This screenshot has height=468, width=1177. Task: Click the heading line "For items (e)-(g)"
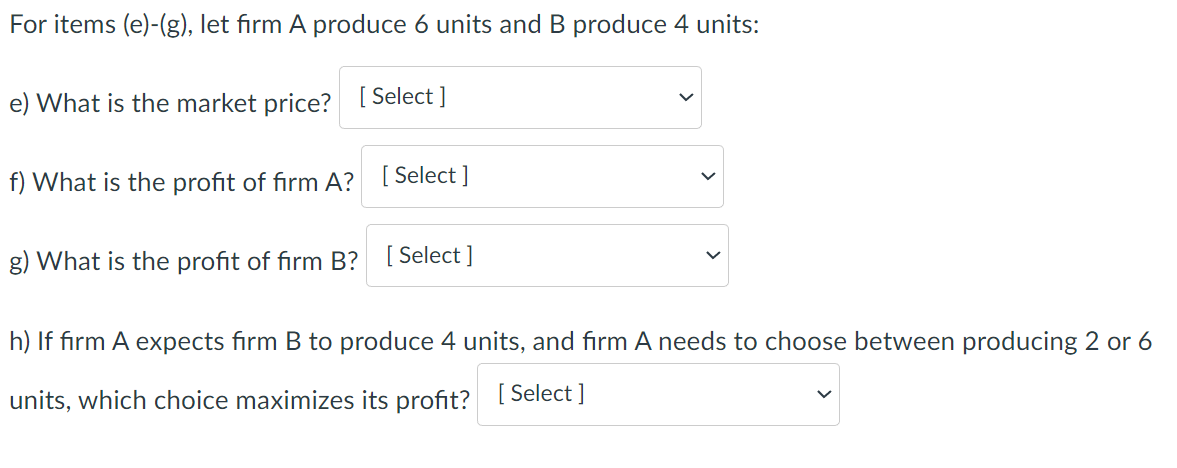point(383,25)
